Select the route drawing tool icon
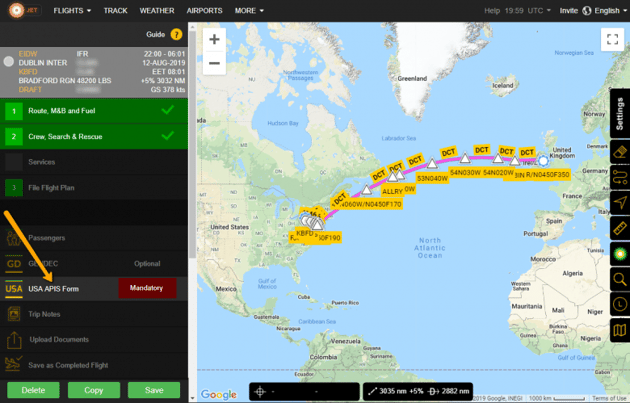This screenshot has width=630, height=403. tap(620, 177)
